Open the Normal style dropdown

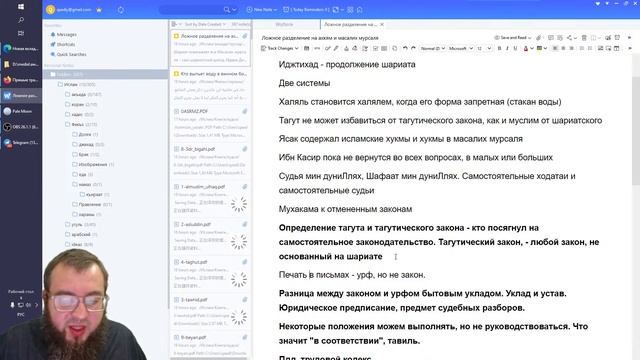tap(432, 49)
